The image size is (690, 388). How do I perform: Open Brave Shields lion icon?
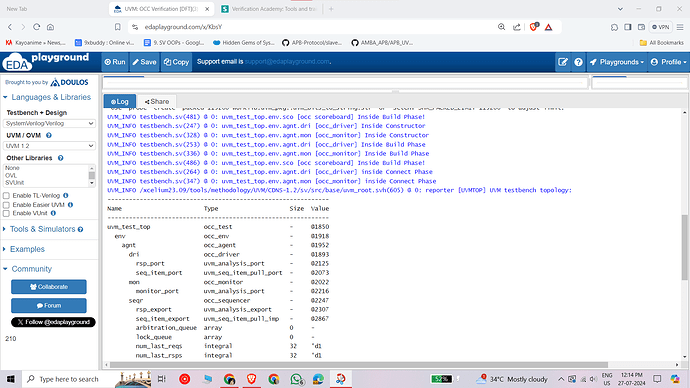coord(534,27)
